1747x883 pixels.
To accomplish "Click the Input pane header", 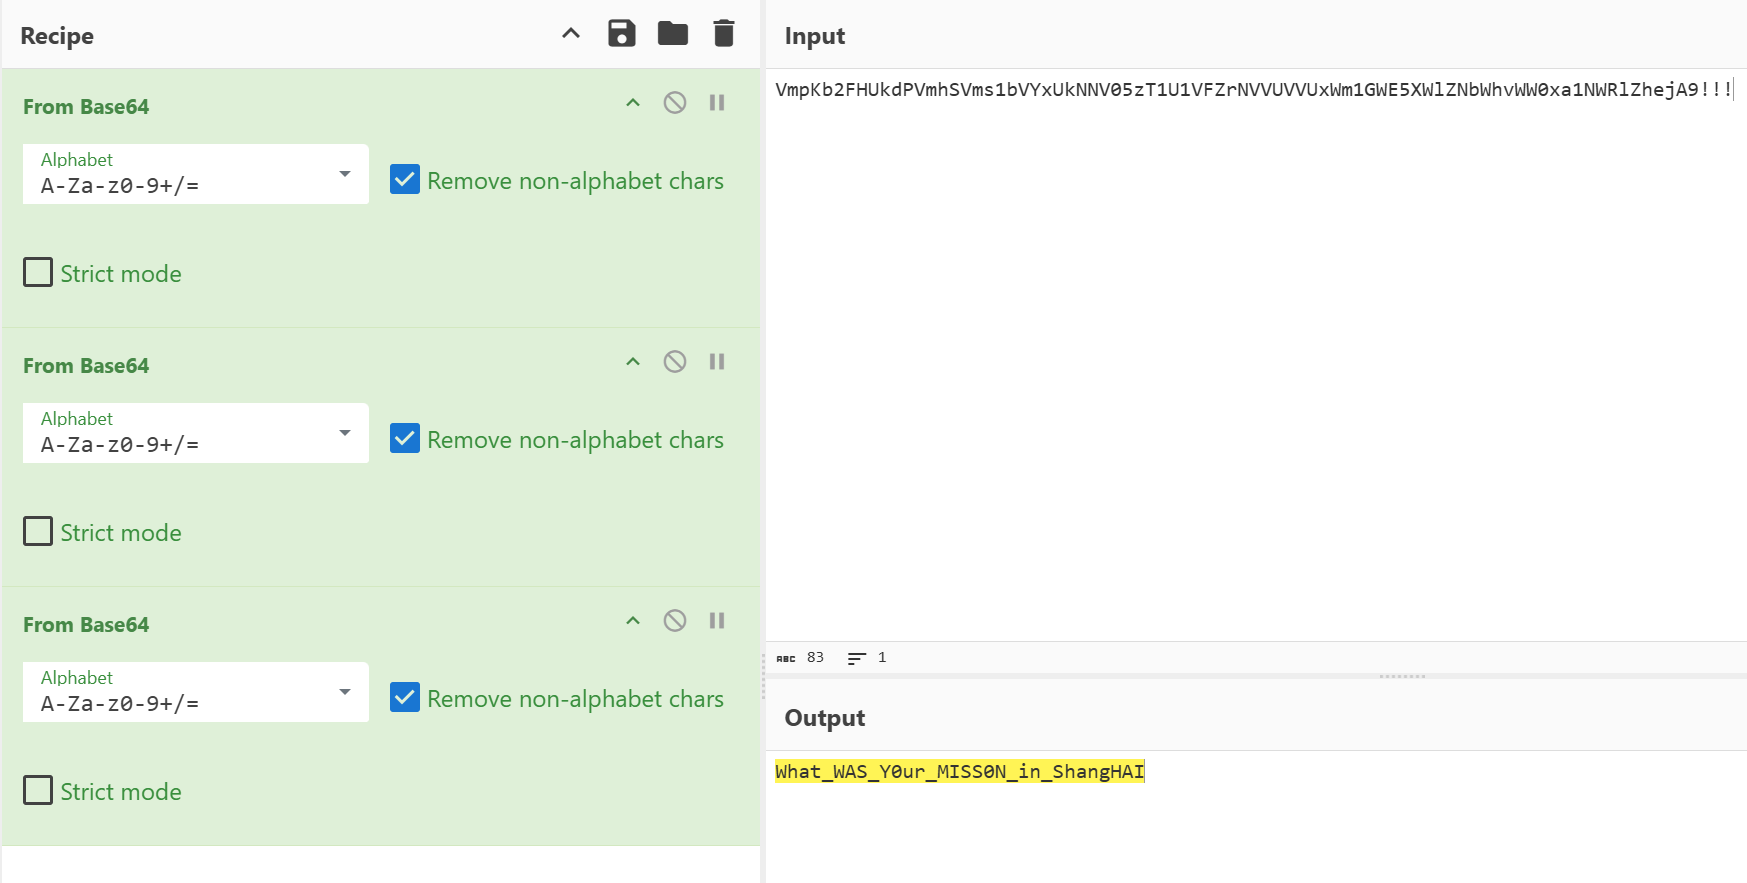I will 815,36.
